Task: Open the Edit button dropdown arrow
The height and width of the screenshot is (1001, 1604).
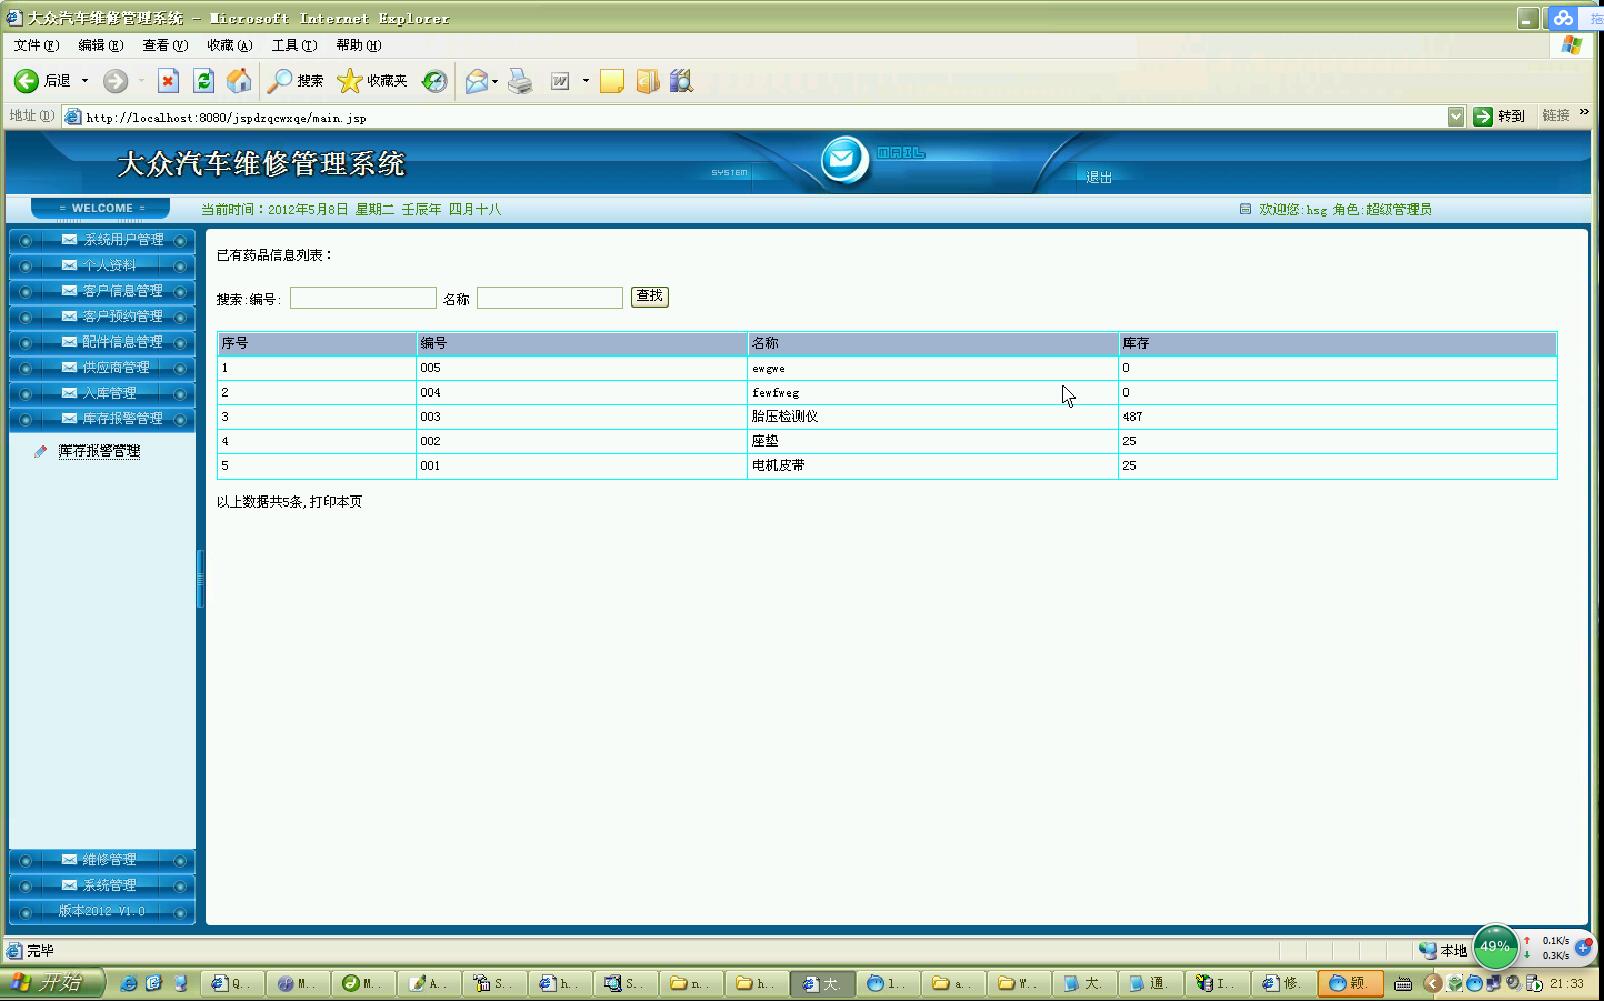Action: click(x=585, y=81)
